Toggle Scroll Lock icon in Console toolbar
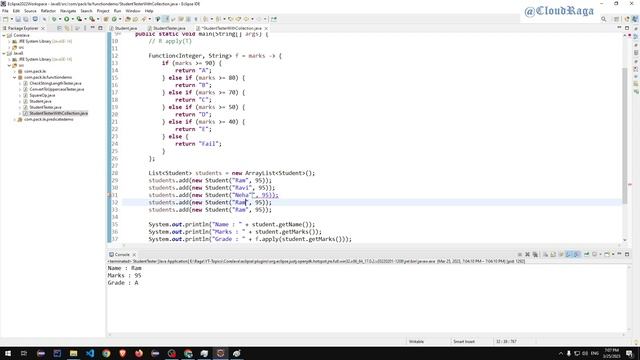Viewport: 640px width, 360px height. [553, 254]
